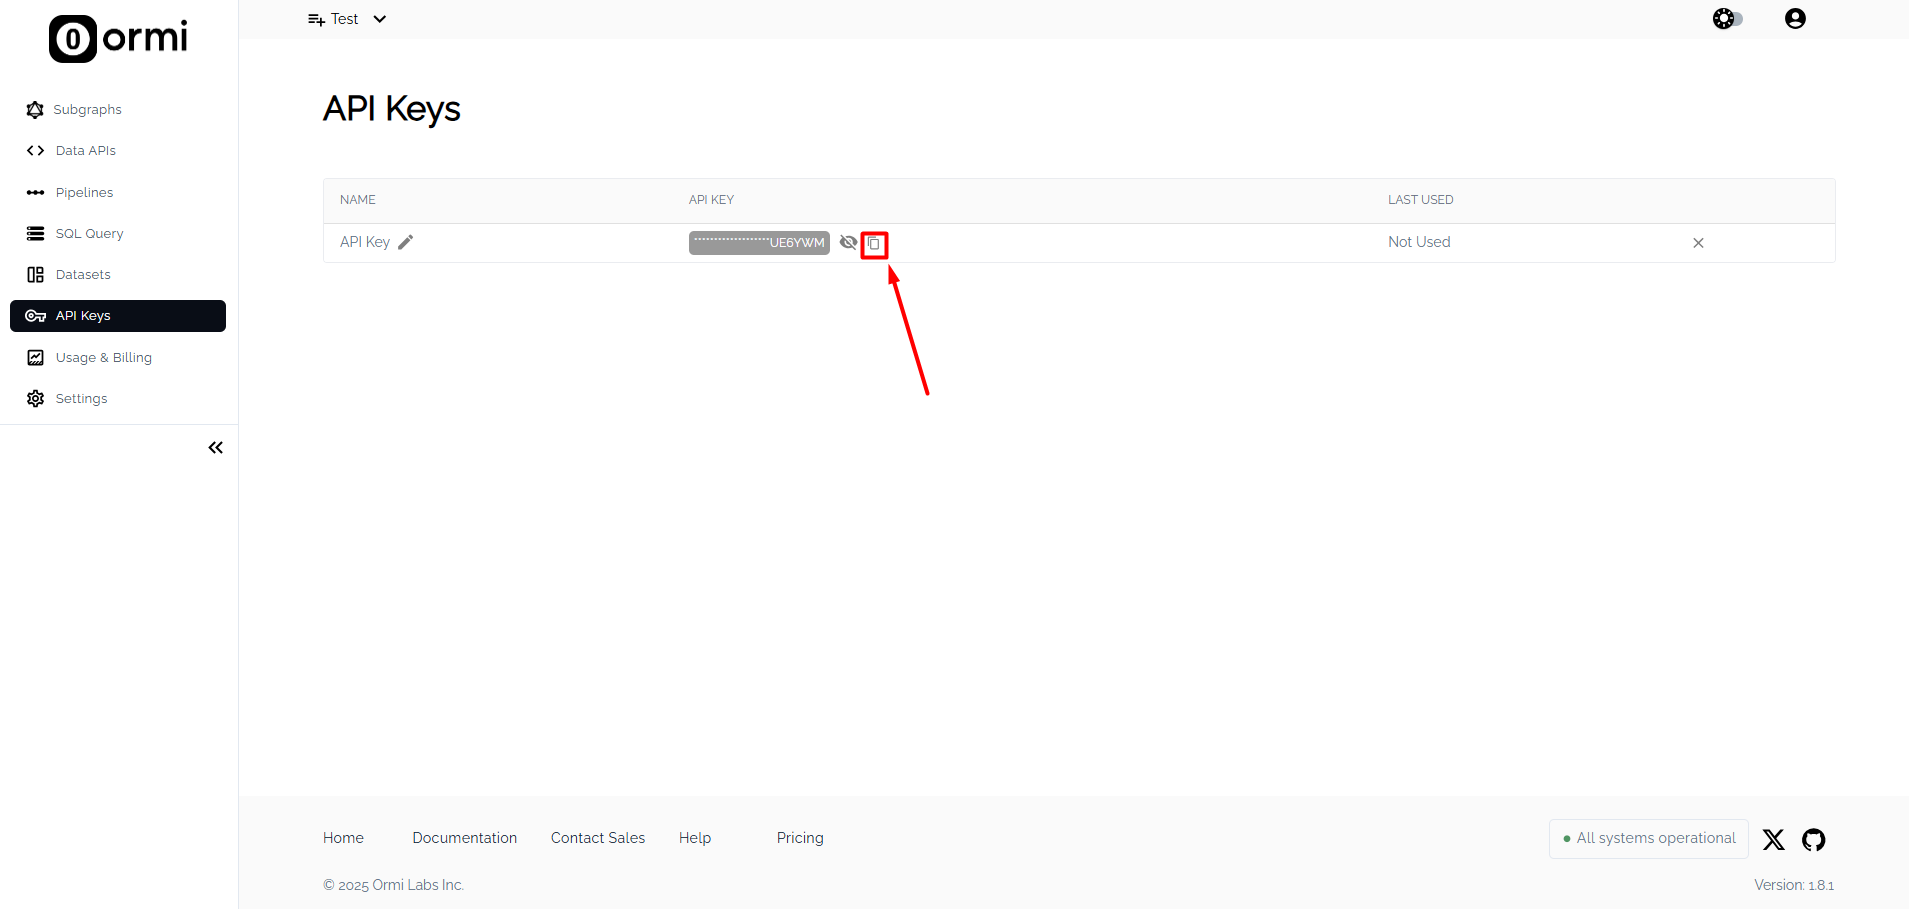Click the NAME column header
The height and width of the screenshot is (909, 1909).
(x=358, y=200)
